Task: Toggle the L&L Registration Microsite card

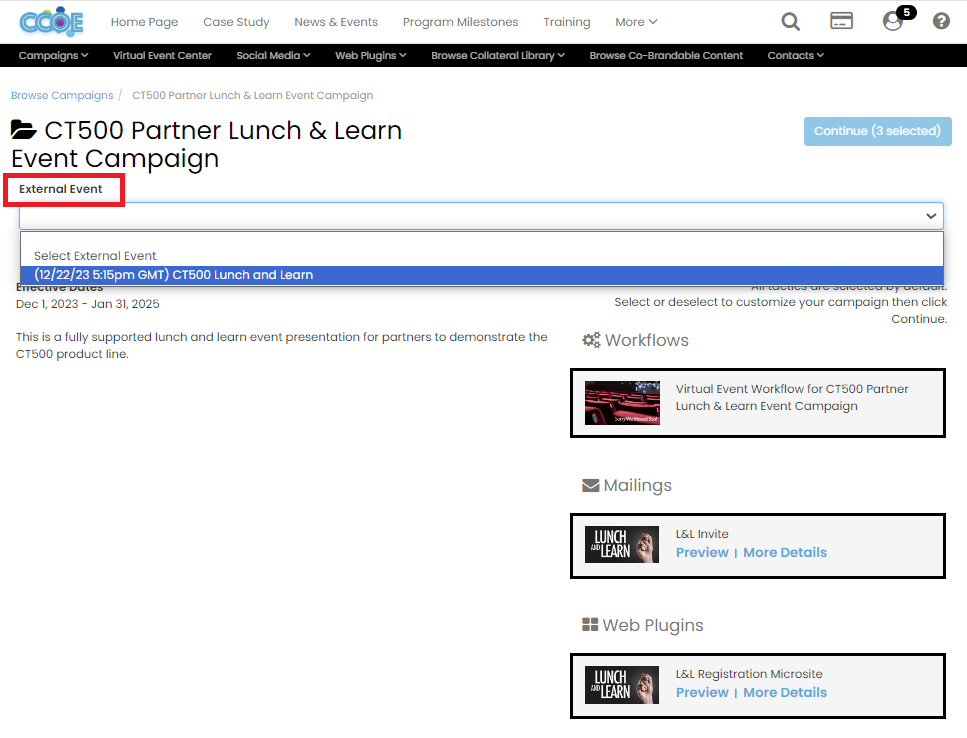Action: coord(757,686)
